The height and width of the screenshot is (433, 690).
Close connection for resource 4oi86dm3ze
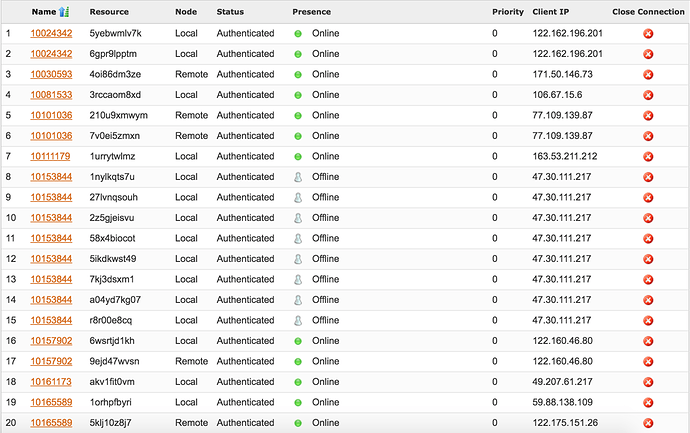(x=648, y=75)
